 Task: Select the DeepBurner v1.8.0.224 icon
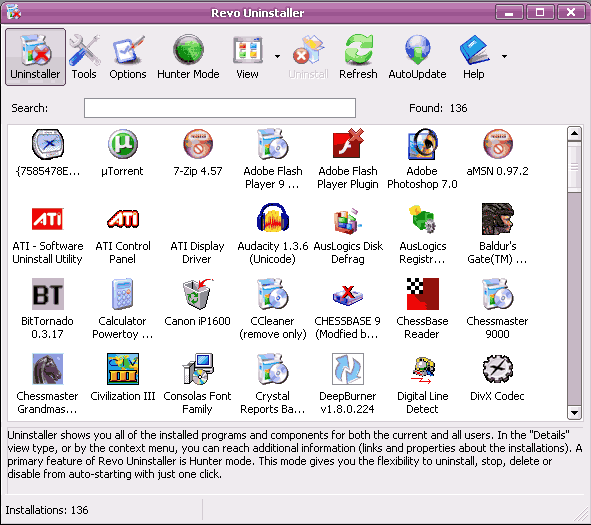(348, 369)
